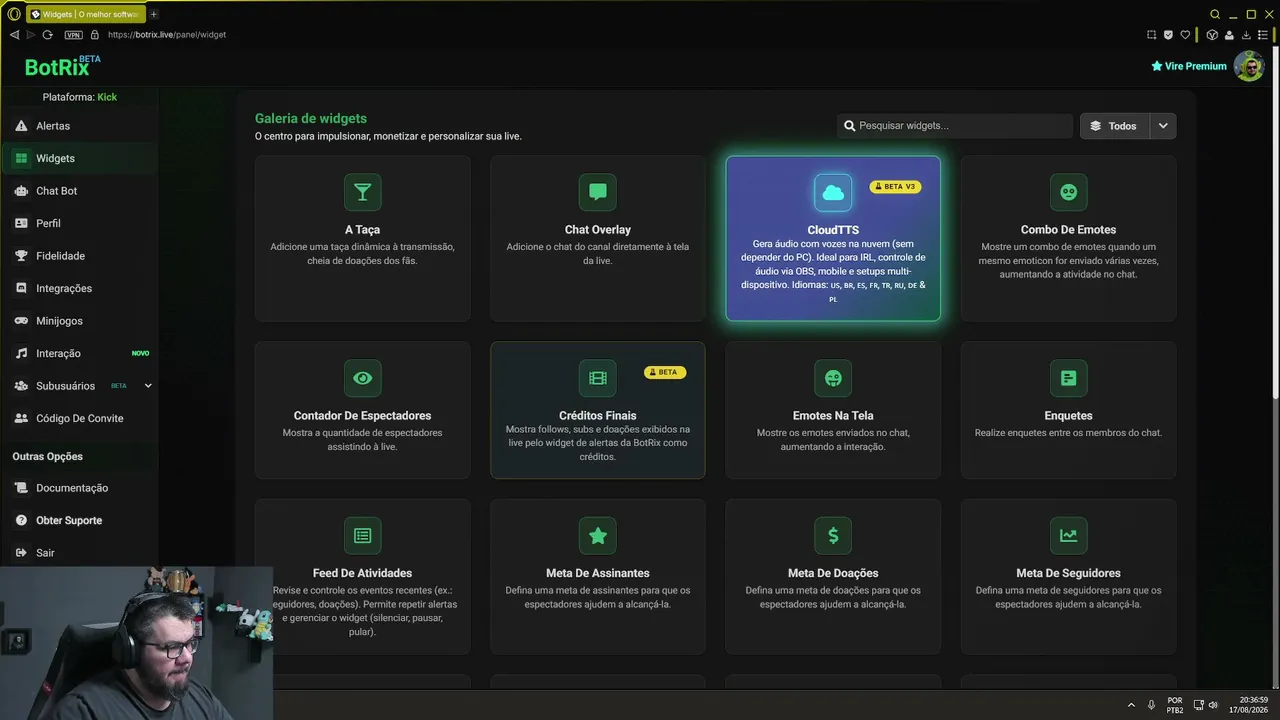Expand the Subusuários submenu chevron
The image size is (1280, 720).
coord(148,386)
